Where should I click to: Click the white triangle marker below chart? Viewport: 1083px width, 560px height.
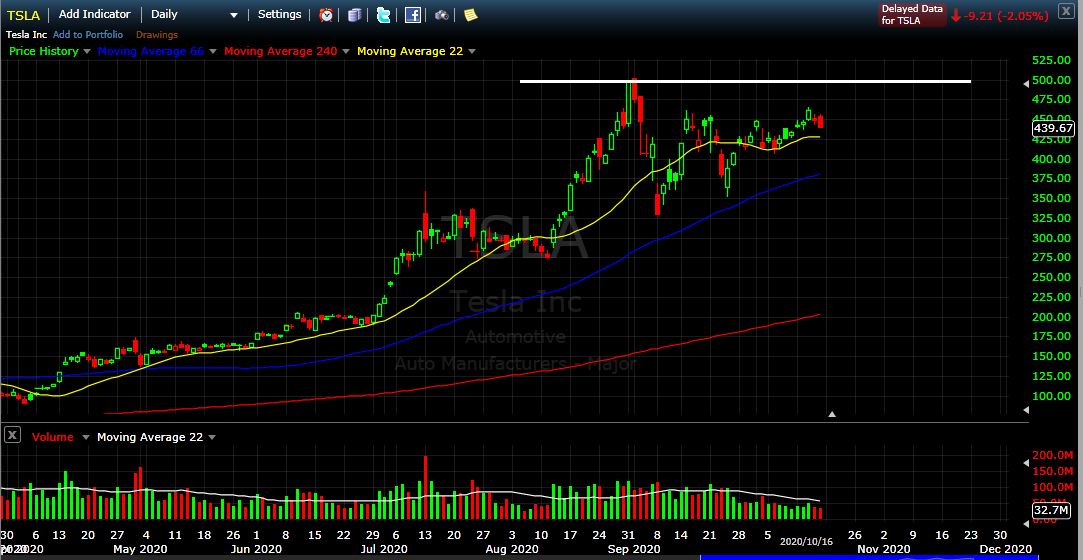pos(832,414)
